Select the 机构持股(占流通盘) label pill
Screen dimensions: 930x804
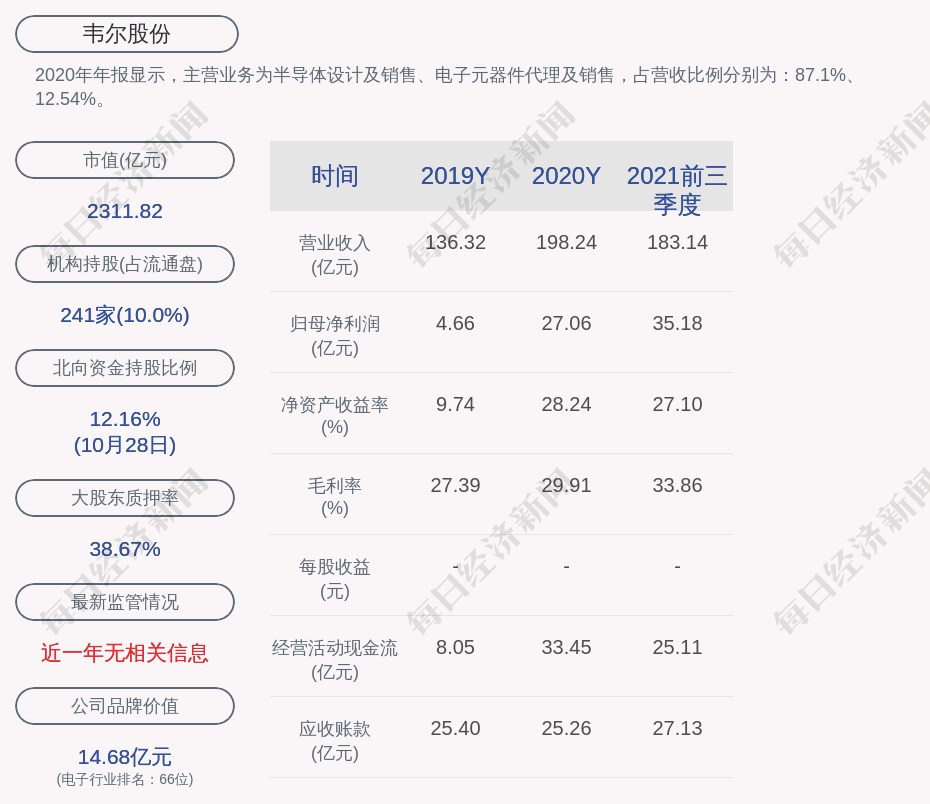click(125, 264)
